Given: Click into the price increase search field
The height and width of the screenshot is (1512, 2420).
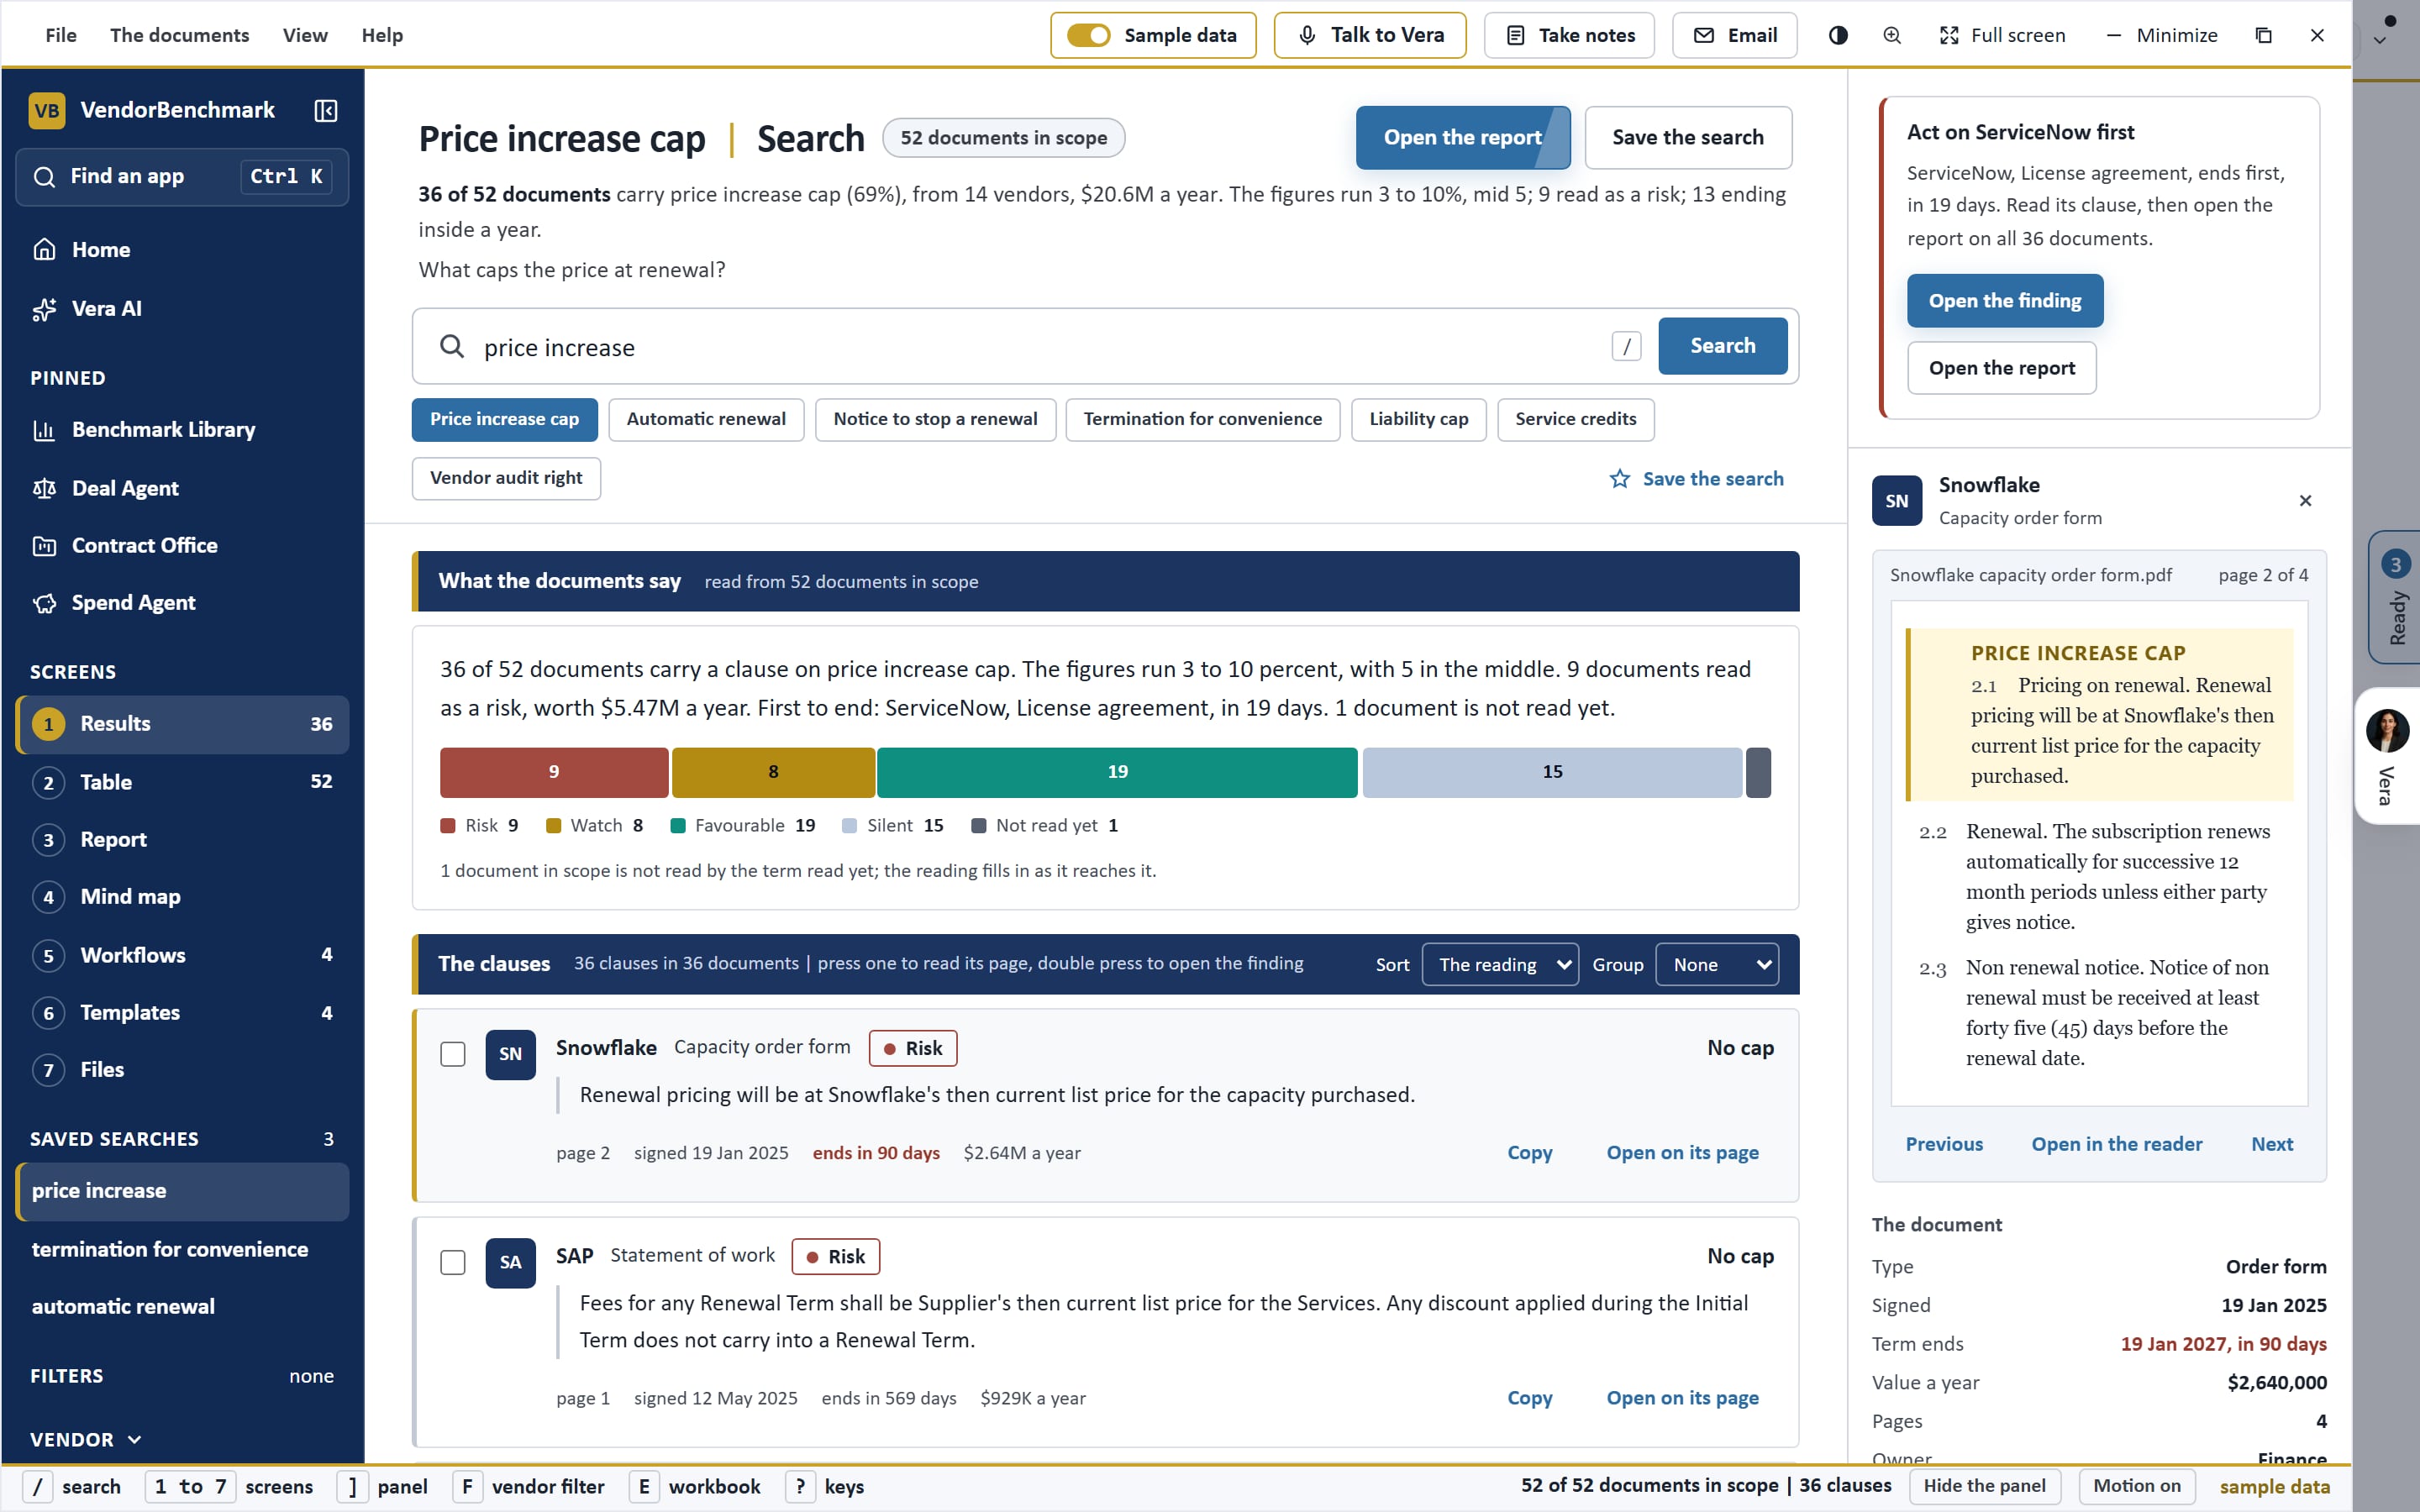Looking at the screenshot, I should pos(1040,347).
